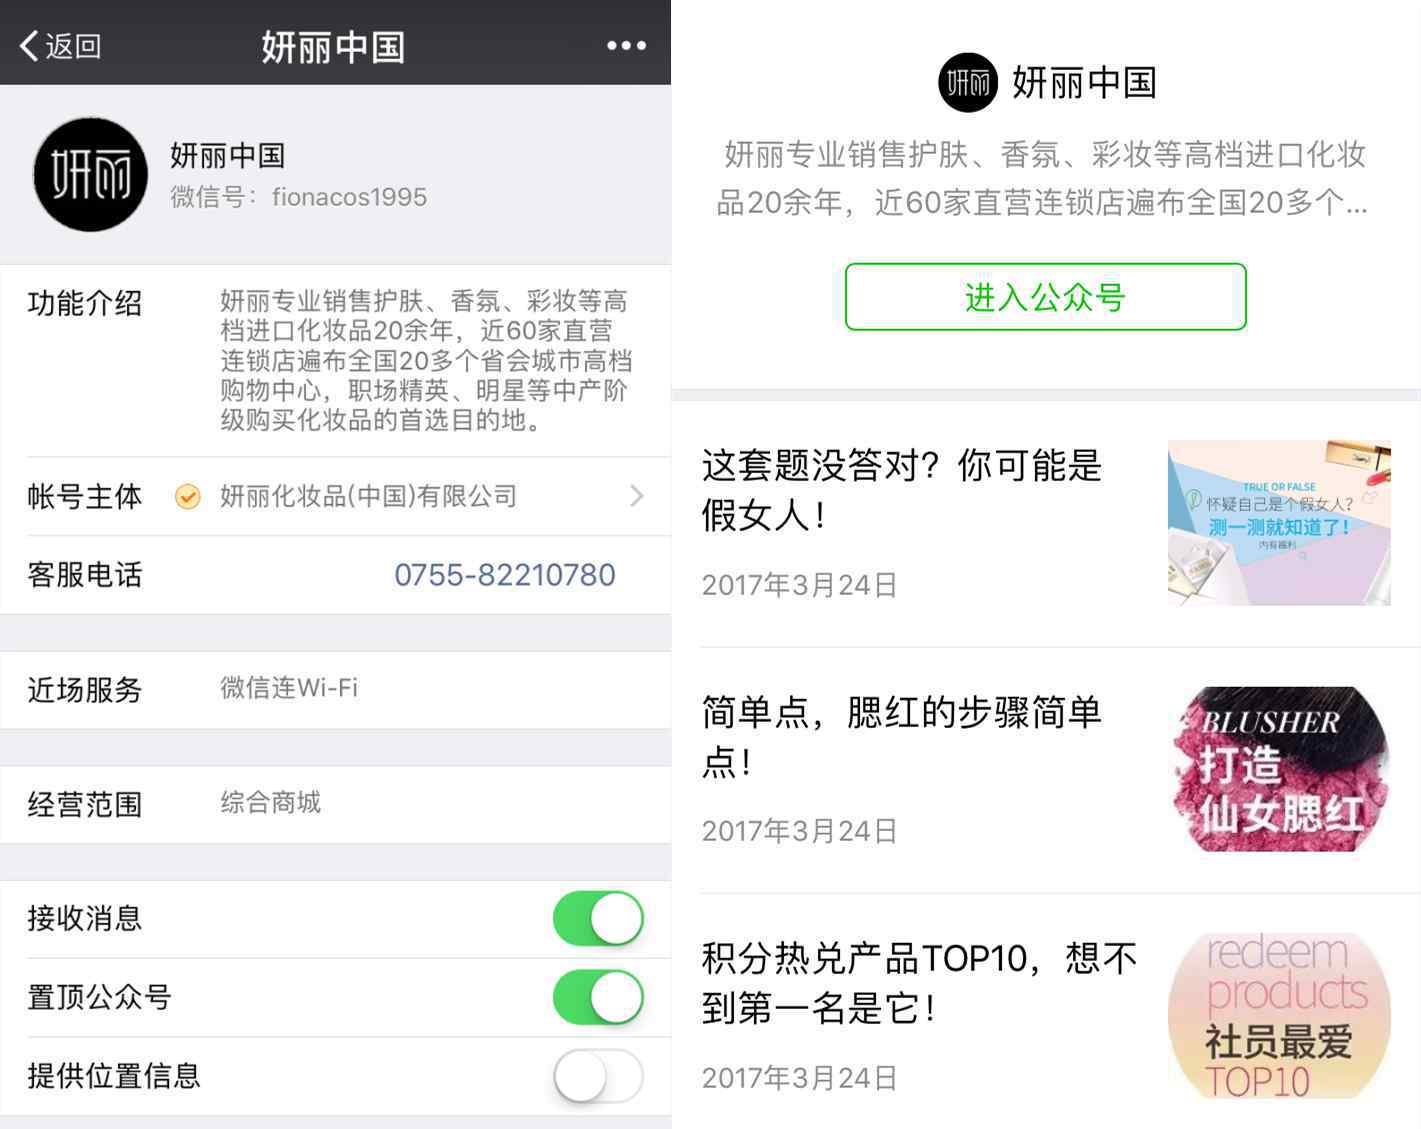Tap the back arrow icon
1421x1129 pixels.
pos(29,46)
